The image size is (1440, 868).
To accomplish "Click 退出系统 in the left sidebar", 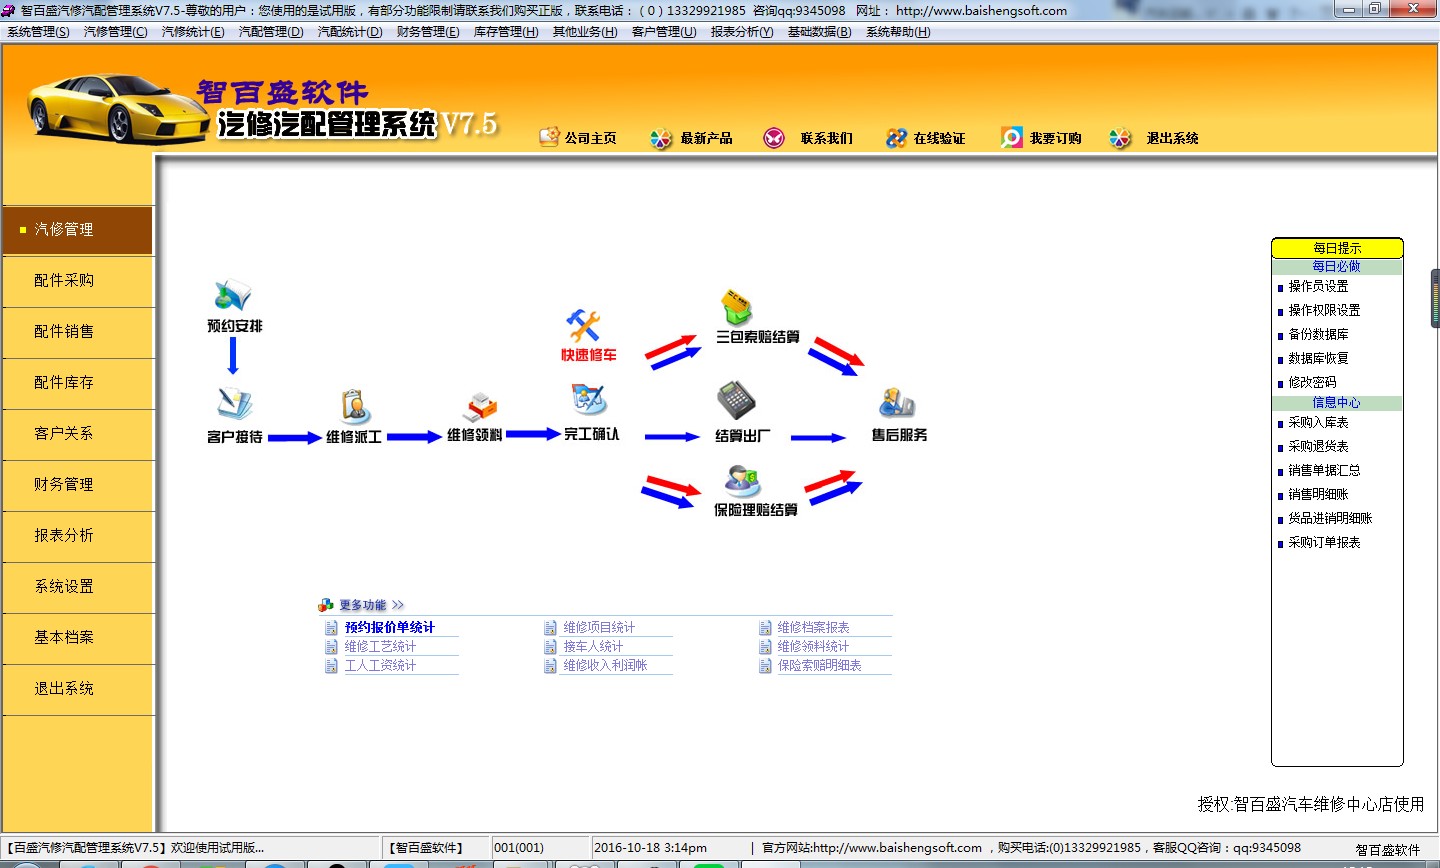I will coord(77,689).
